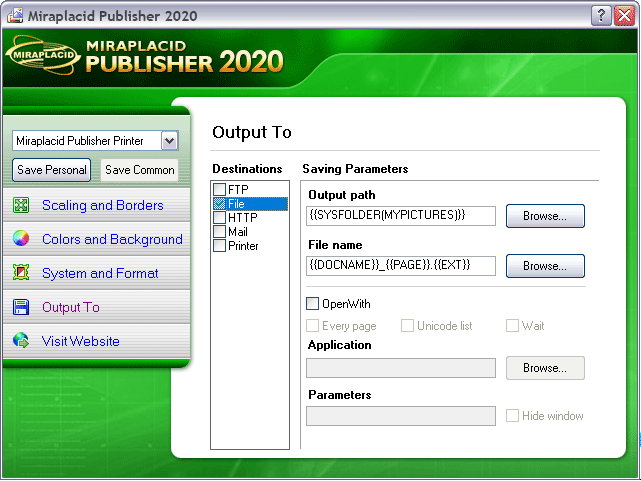Click the System and Format icon
This screenshot has height=481, width=641.
(x=21, y=273)
